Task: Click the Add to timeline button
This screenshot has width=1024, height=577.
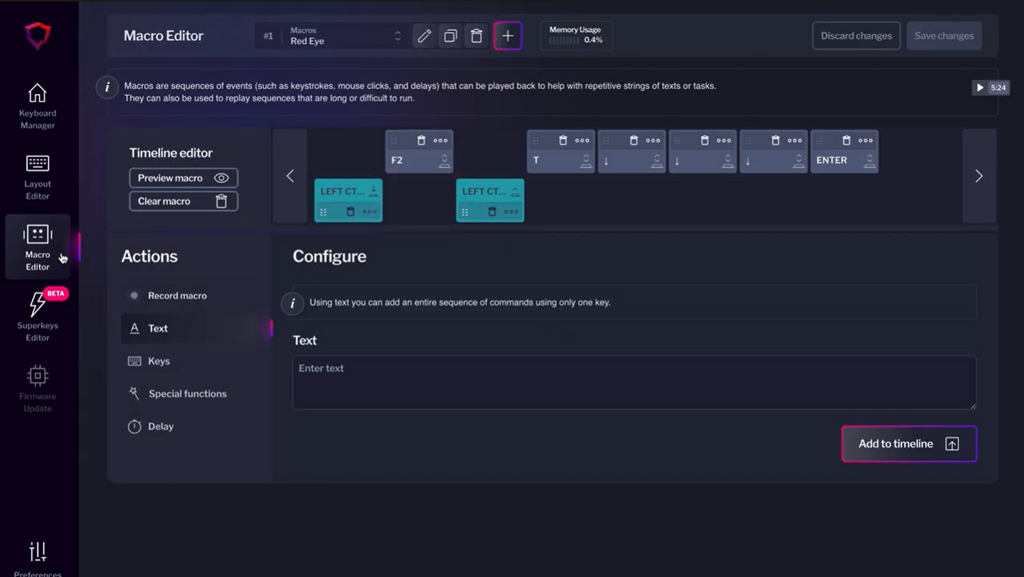Action: [908, 444]
